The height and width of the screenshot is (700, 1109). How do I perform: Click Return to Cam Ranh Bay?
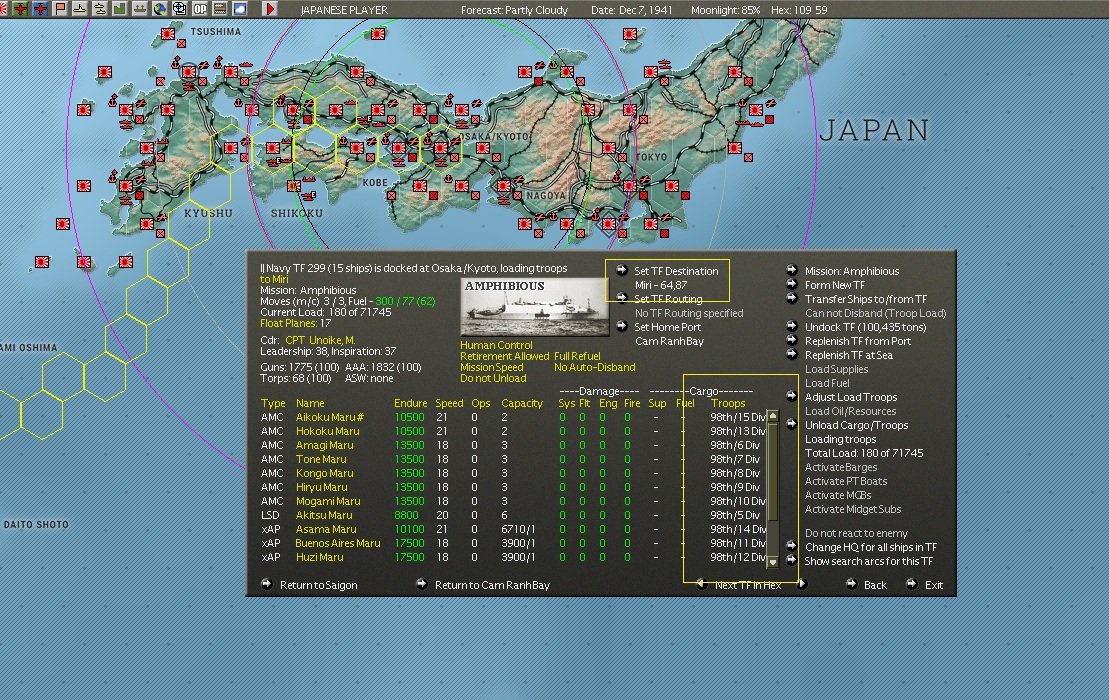click(x=492, y=585)
